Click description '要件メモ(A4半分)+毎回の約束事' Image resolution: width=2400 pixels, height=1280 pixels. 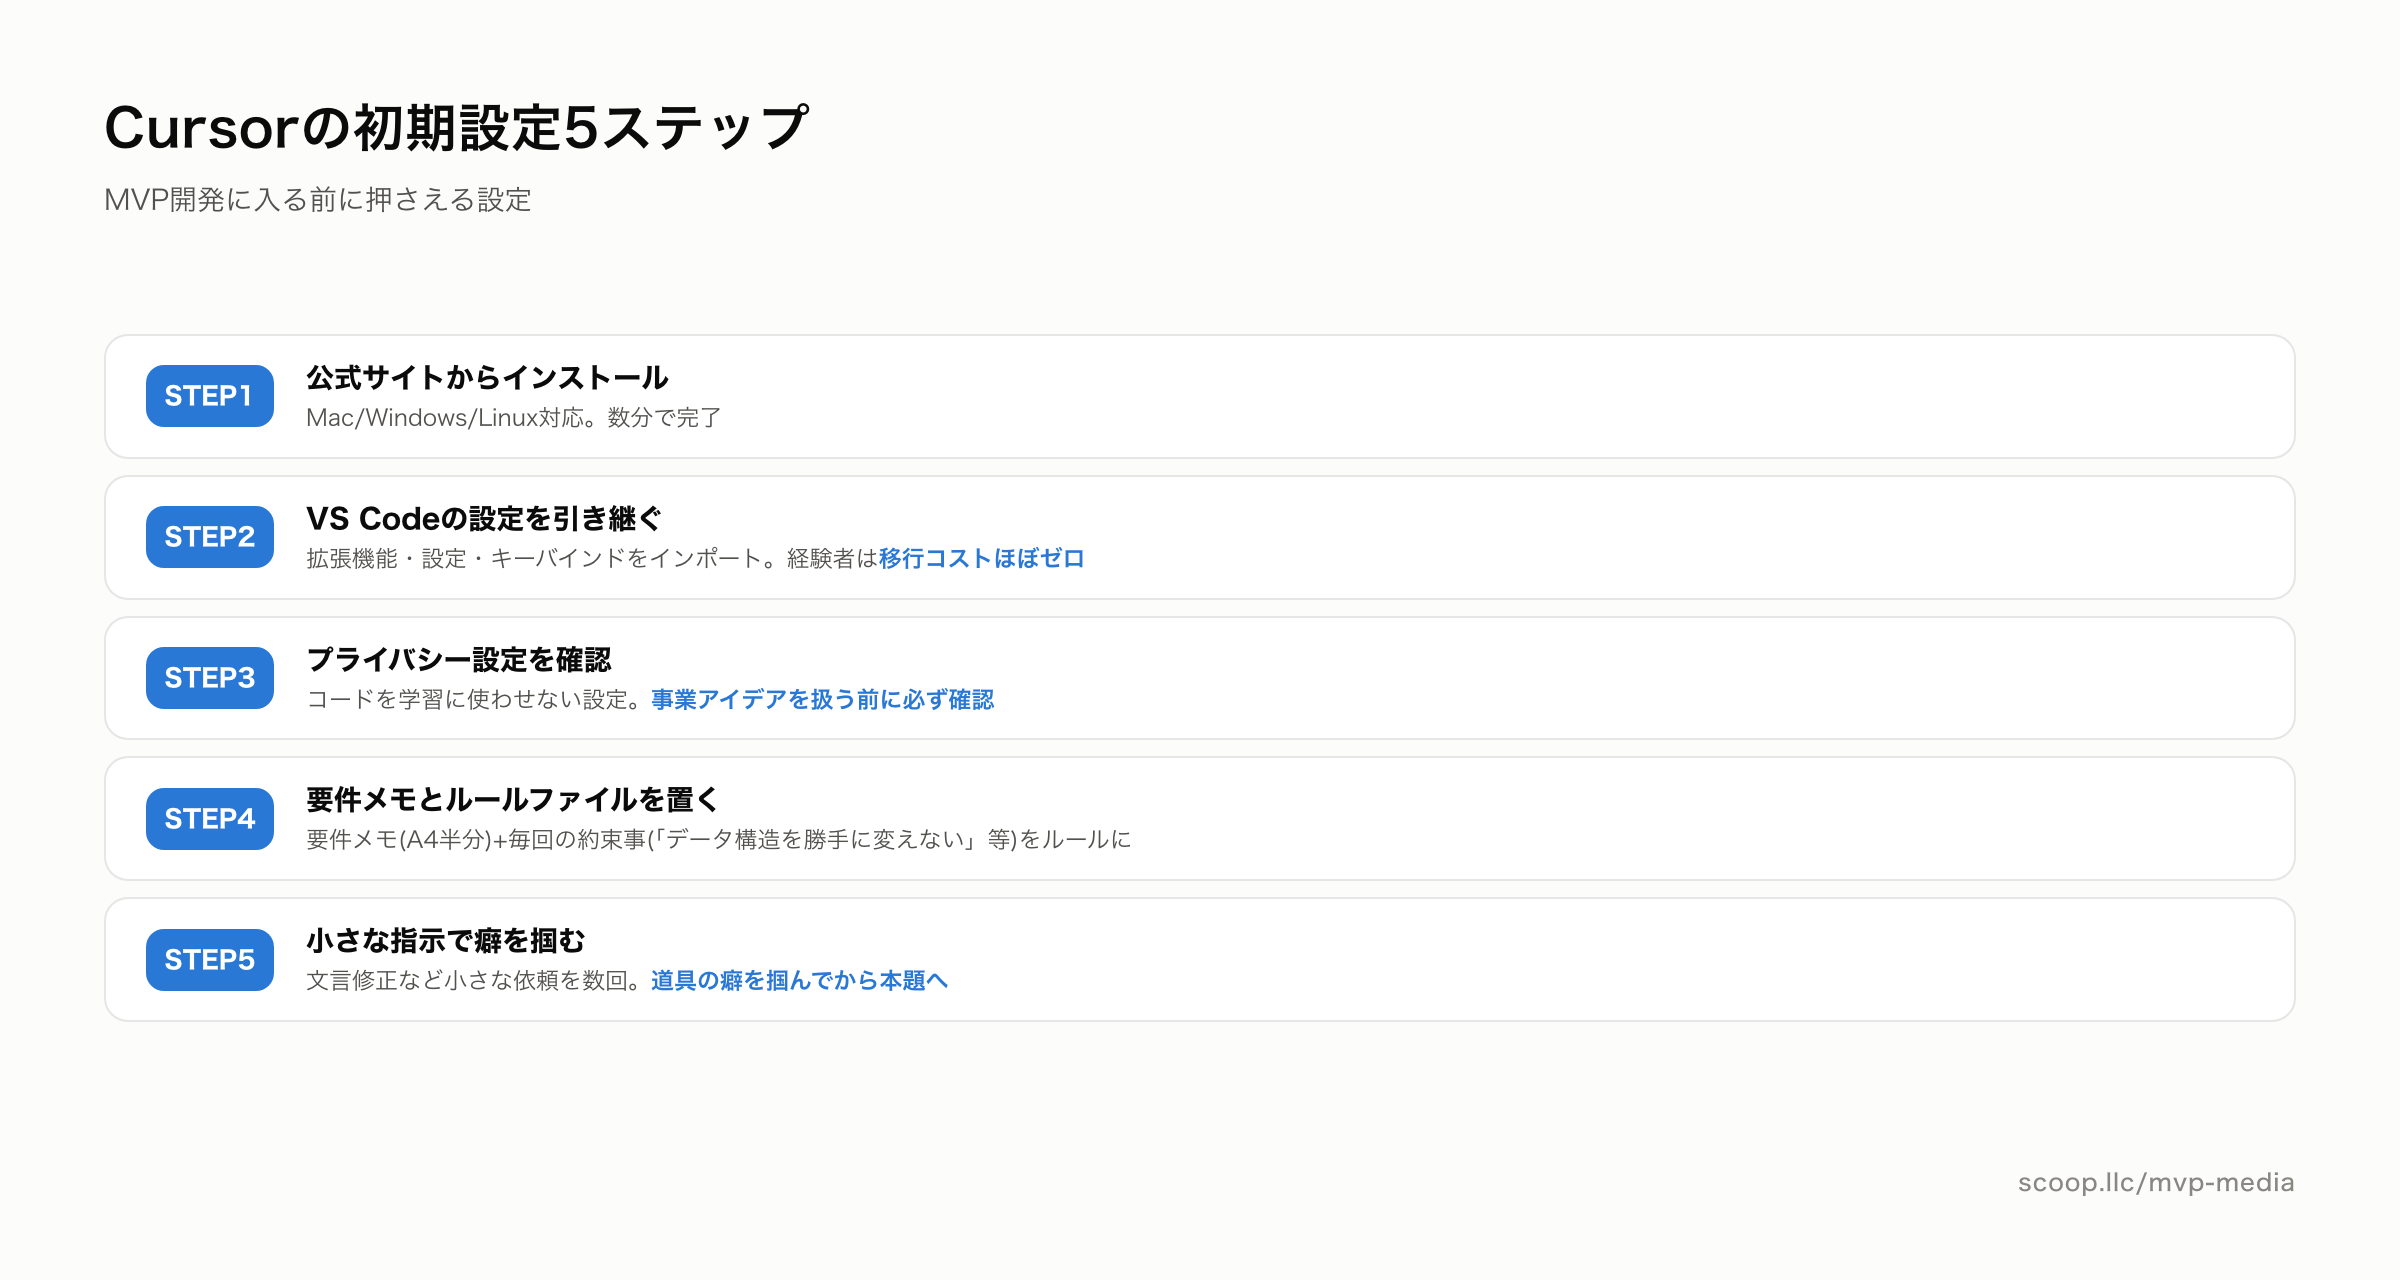[x=476, y=840]
